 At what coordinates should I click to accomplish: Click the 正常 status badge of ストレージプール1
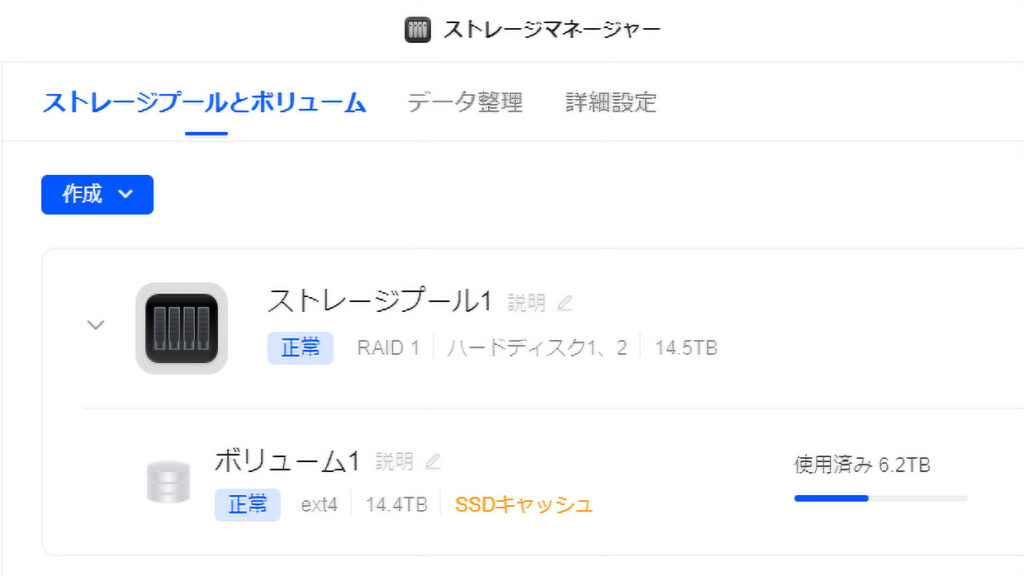[x=300, y=348]
